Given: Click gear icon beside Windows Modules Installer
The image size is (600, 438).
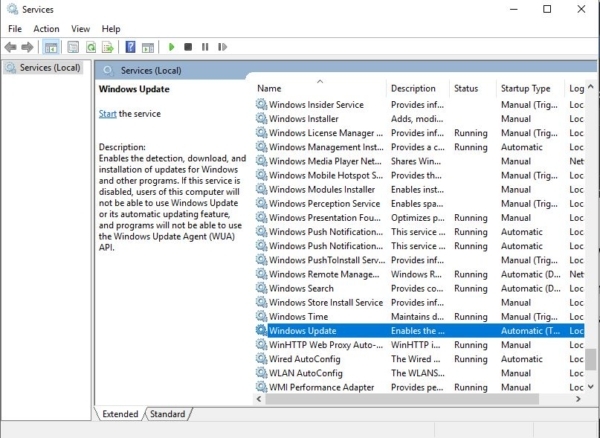Looking at the screenshot, I should pyautogui.click(x=261, y=189).
